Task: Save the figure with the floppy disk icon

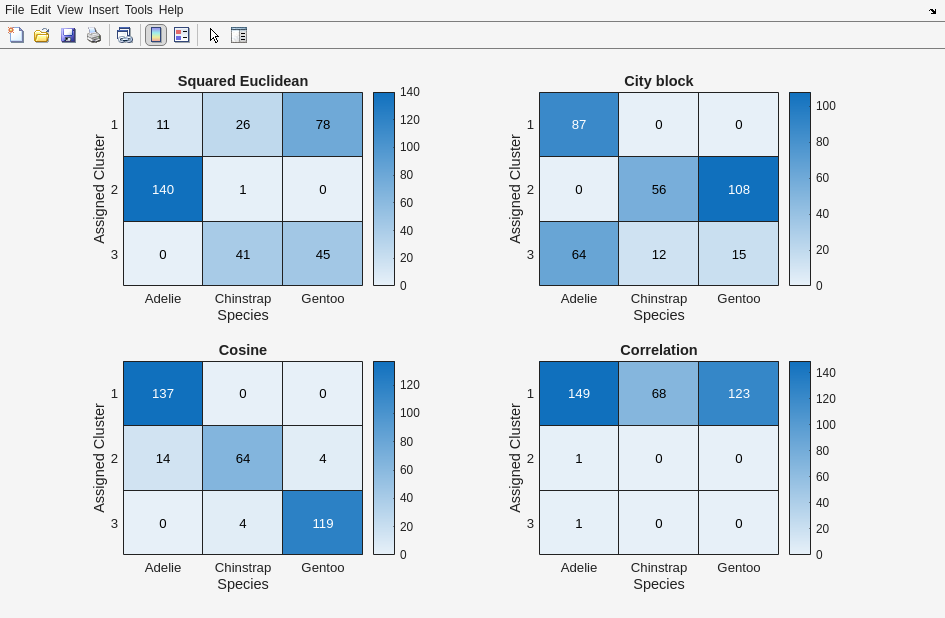Action: point(68,35)
